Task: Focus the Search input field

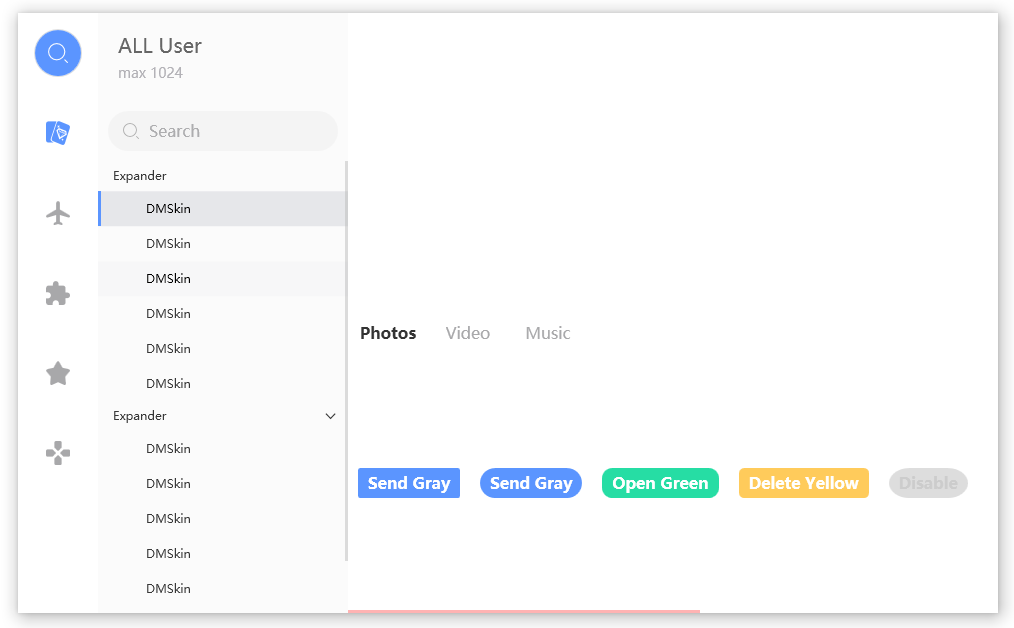Action: (x=235, y=131)
